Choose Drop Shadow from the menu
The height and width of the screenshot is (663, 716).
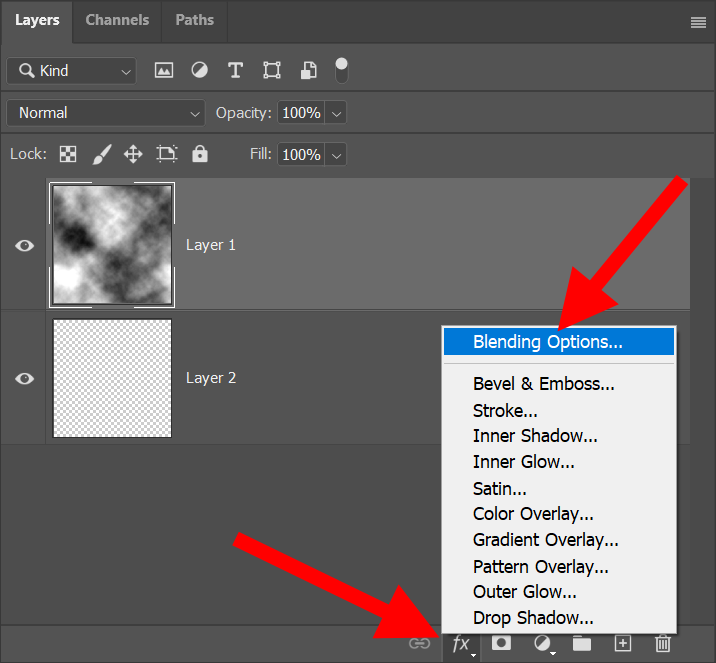[x=559, y=618]
